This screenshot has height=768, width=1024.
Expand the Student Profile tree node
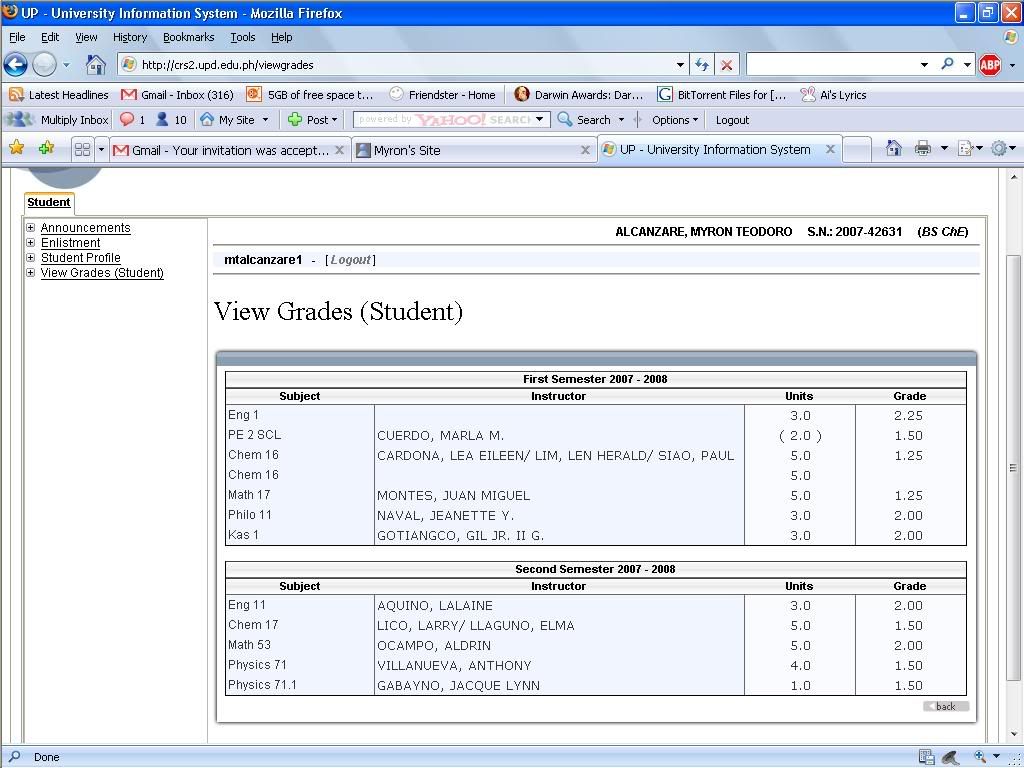[x=31, y=258]
